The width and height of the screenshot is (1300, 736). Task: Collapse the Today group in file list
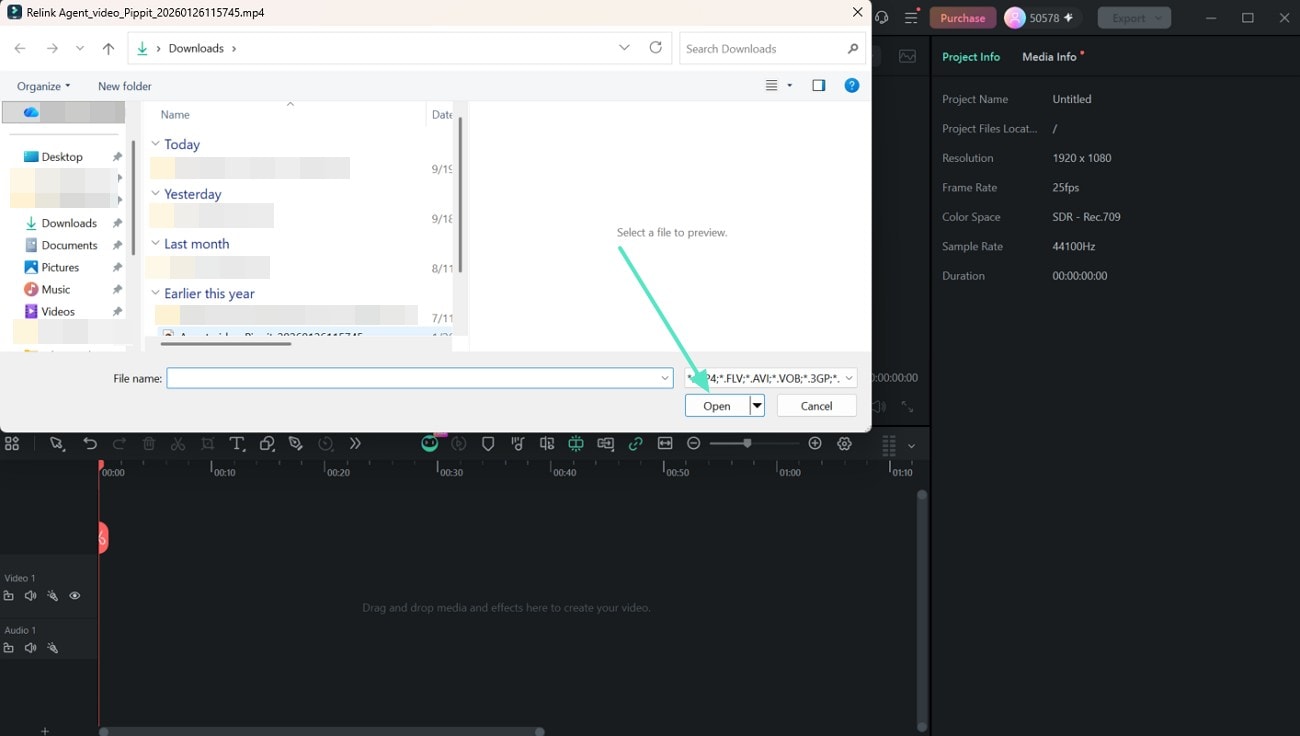155,144
